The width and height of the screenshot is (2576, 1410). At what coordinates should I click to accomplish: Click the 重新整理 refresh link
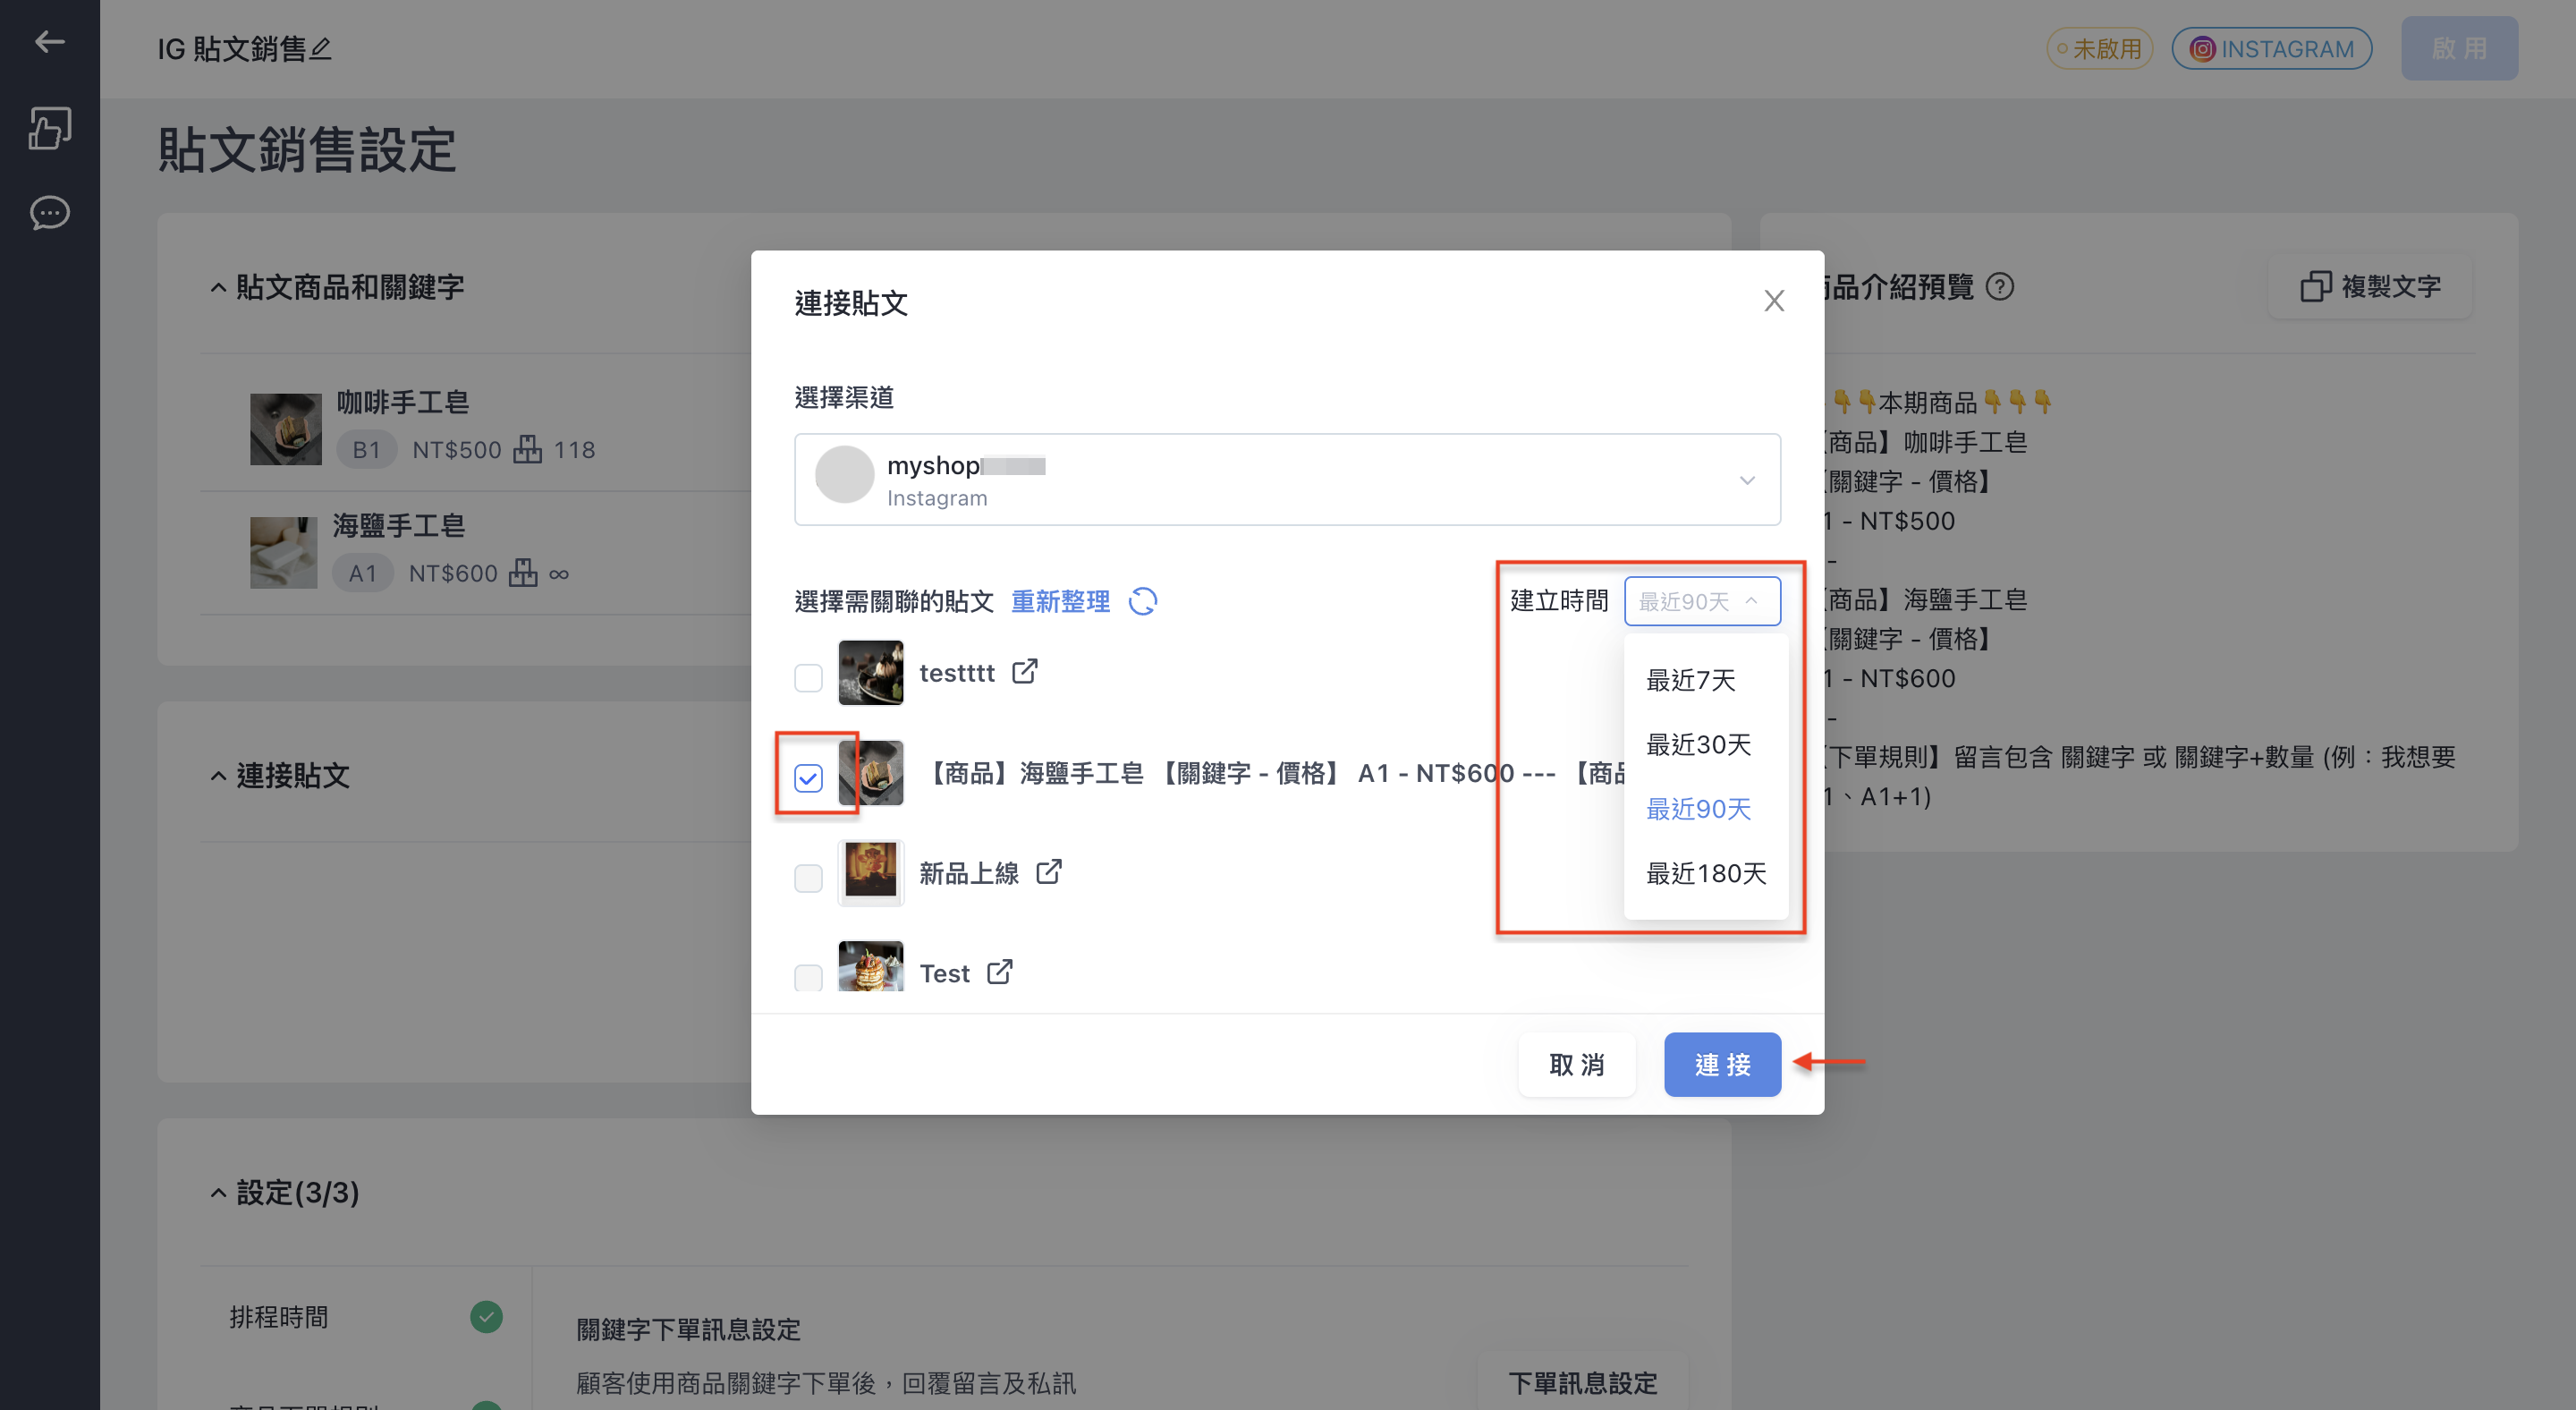(1060, 601)
